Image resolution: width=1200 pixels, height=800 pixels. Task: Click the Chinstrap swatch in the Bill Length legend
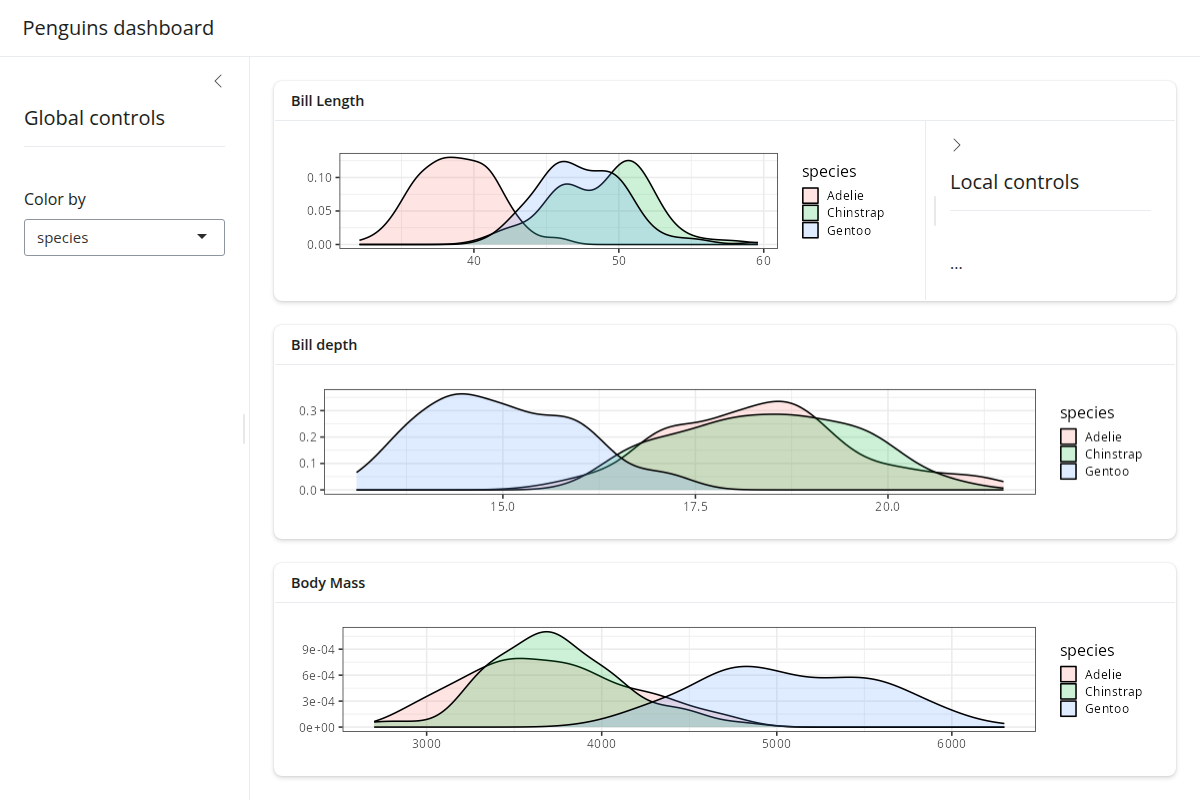810,213
